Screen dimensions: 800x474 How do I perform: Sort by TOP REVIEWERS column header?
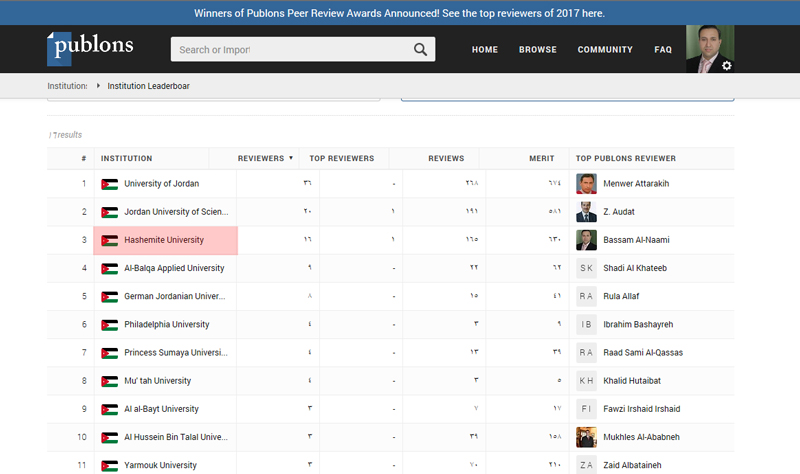[x=342, y=158]
